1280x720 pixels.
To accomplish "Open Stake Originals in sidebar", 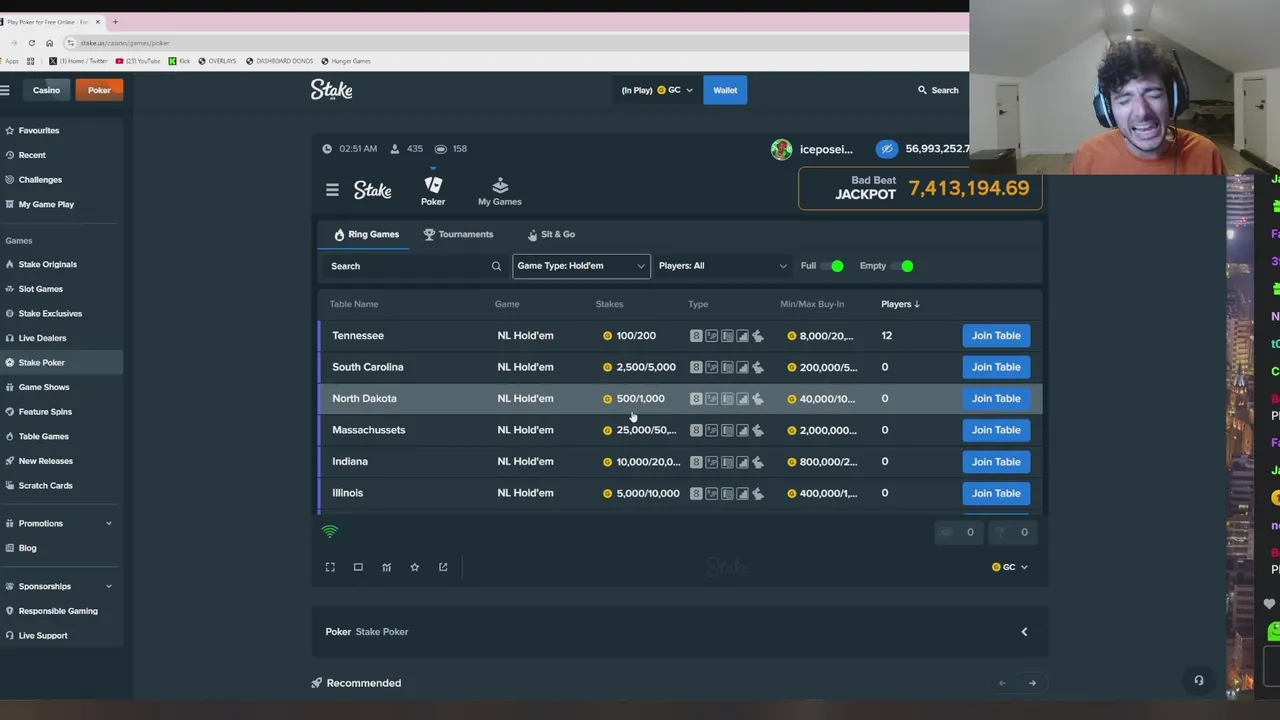I will pos(61,264).
